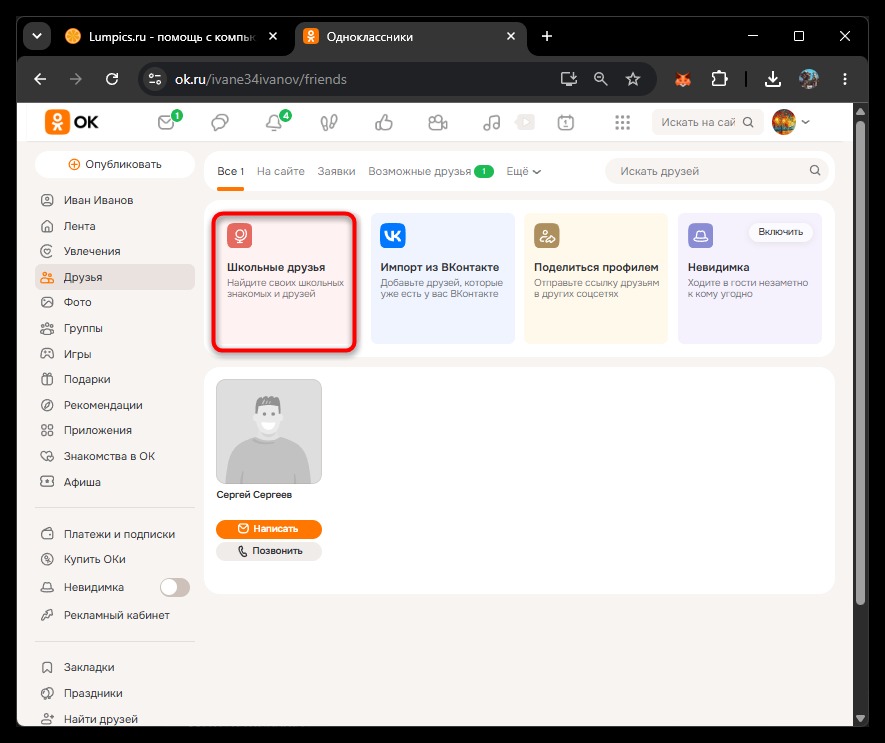Switch to the Все tab

point(230,171)
